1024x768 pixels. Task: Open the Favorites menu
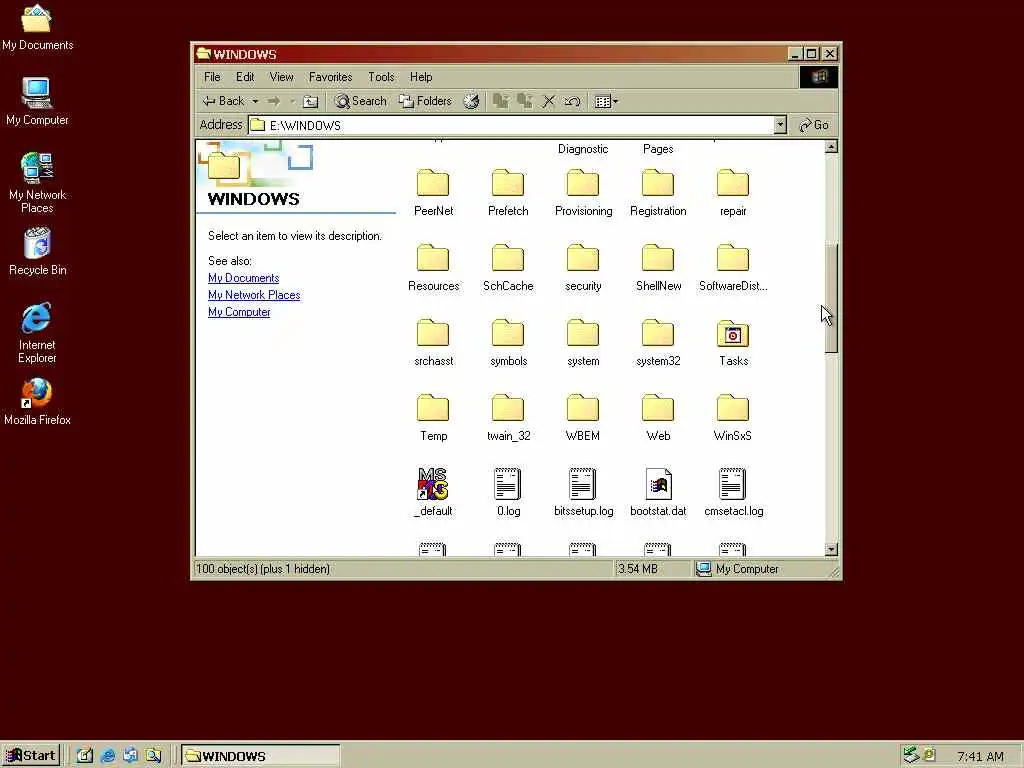tap(330, 77)
